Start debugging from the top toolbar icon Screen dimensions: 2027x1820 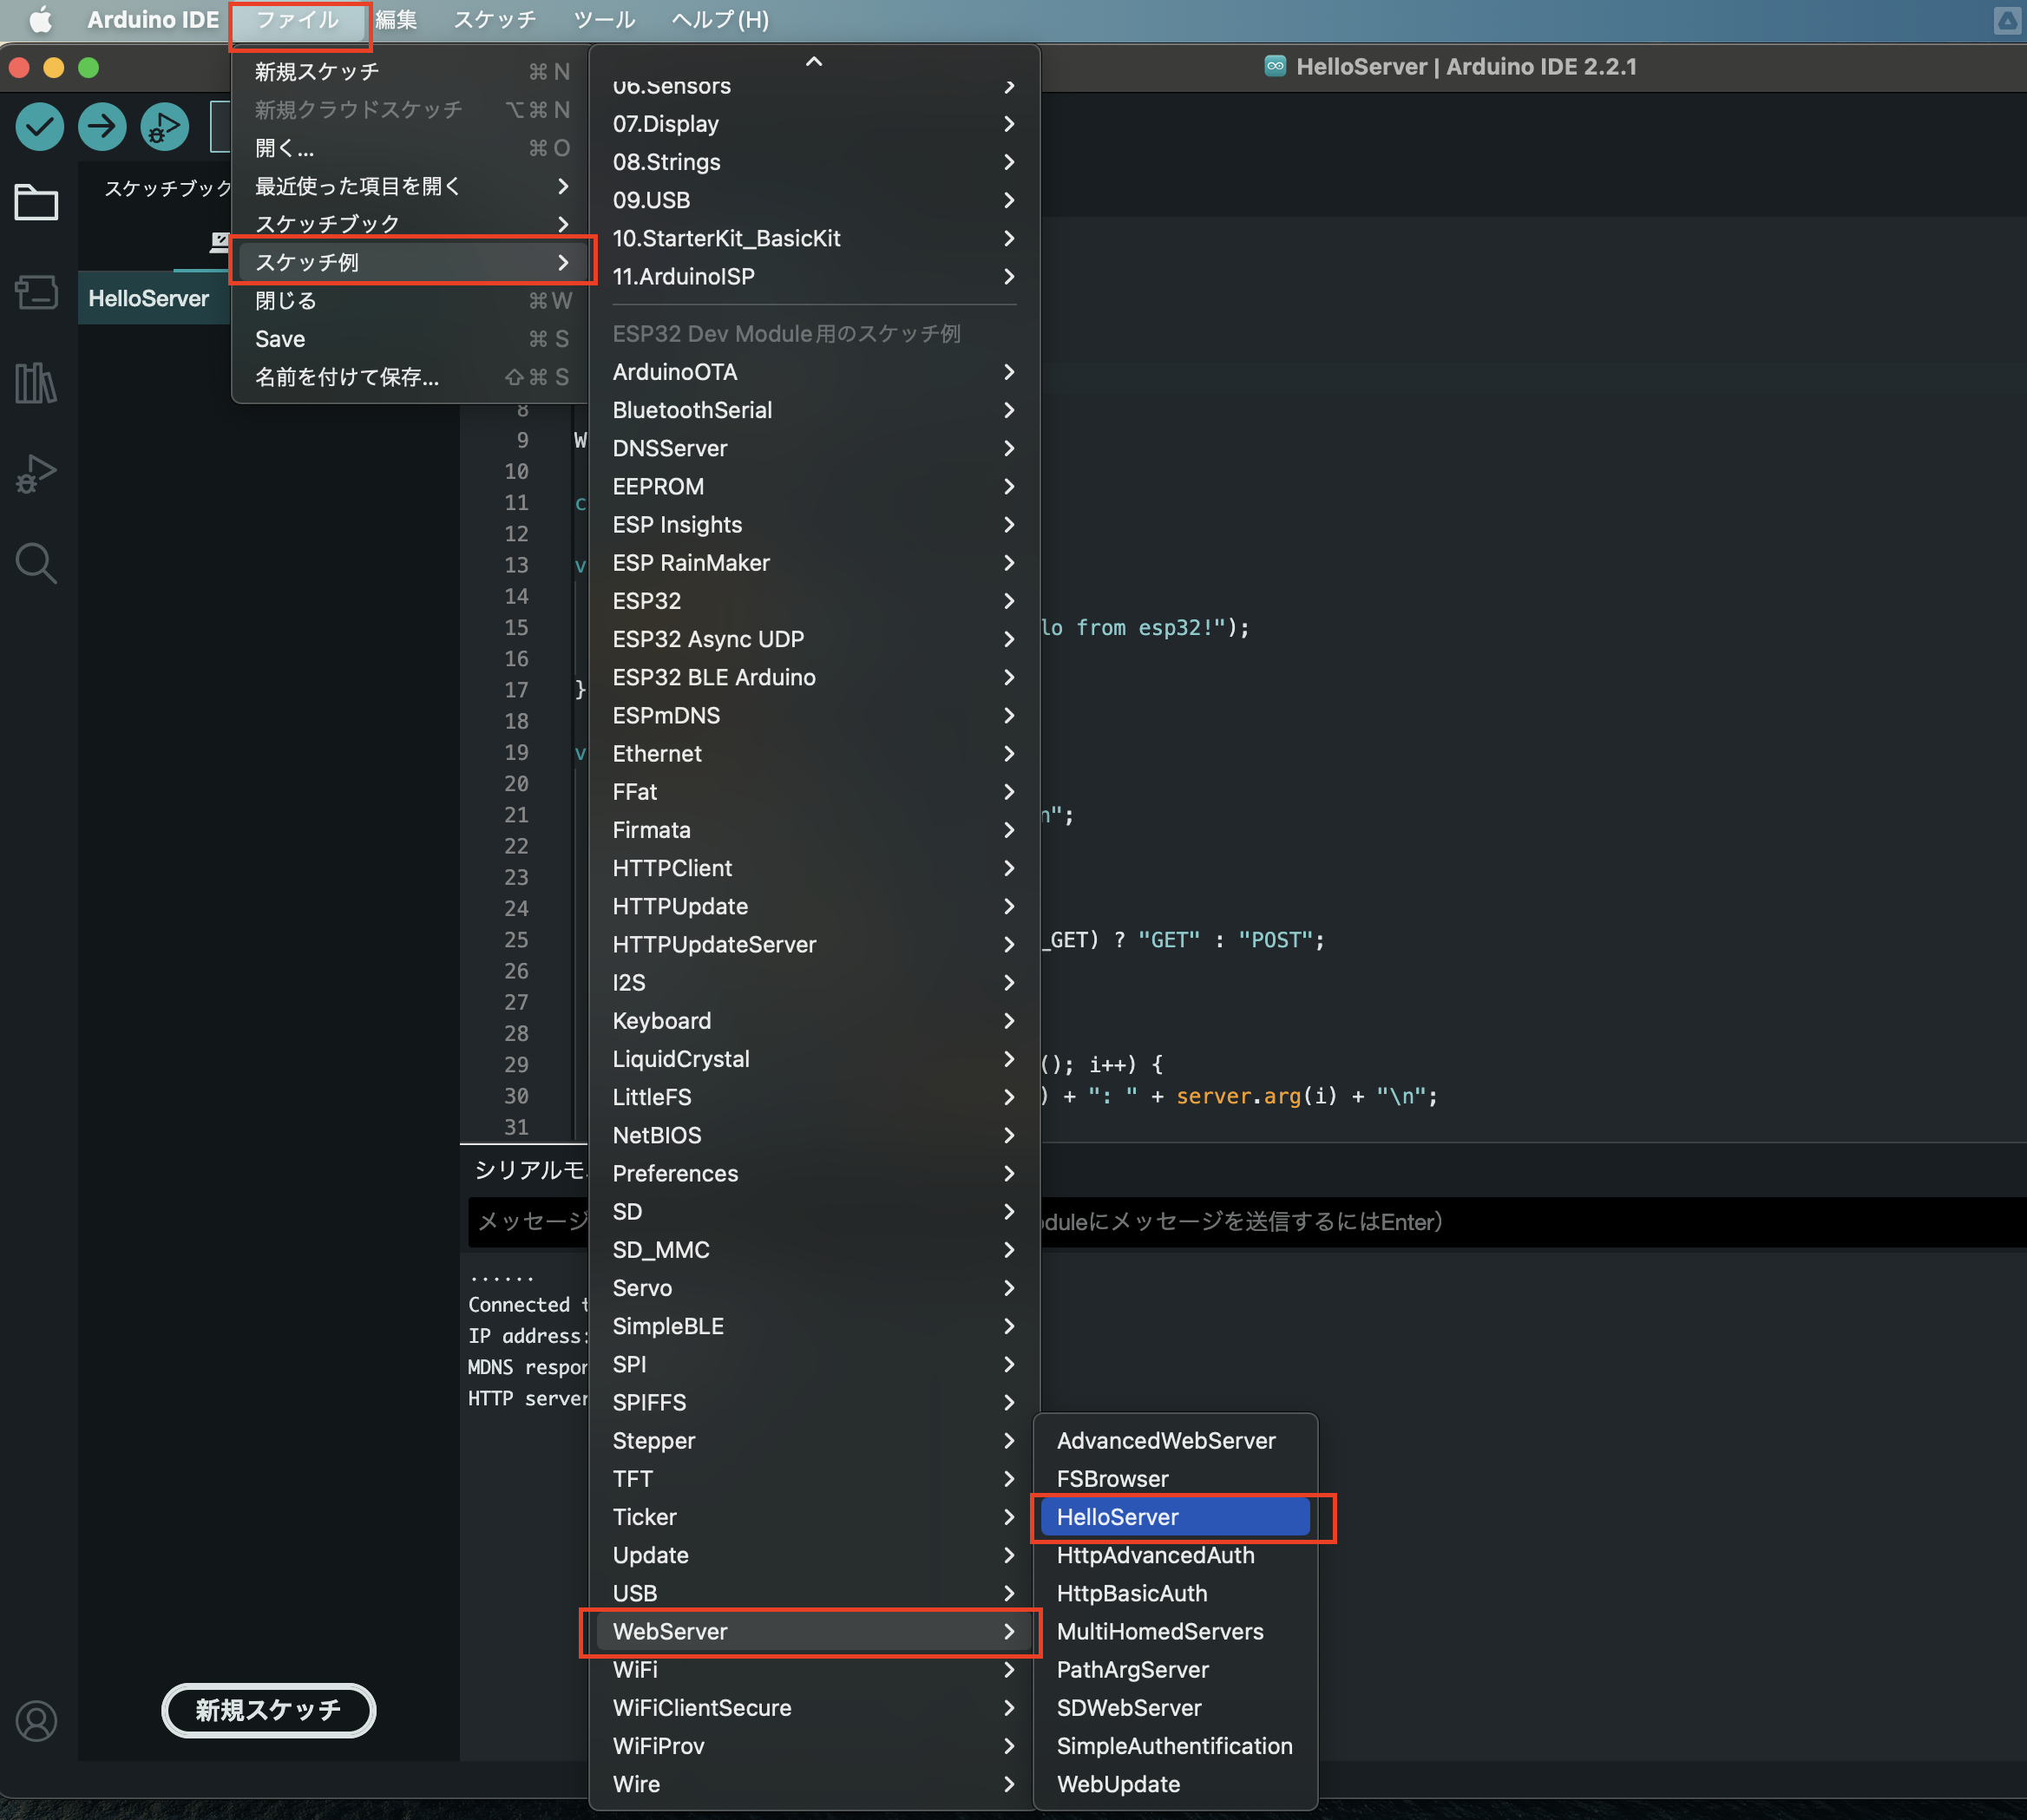(x=163, y=126)
